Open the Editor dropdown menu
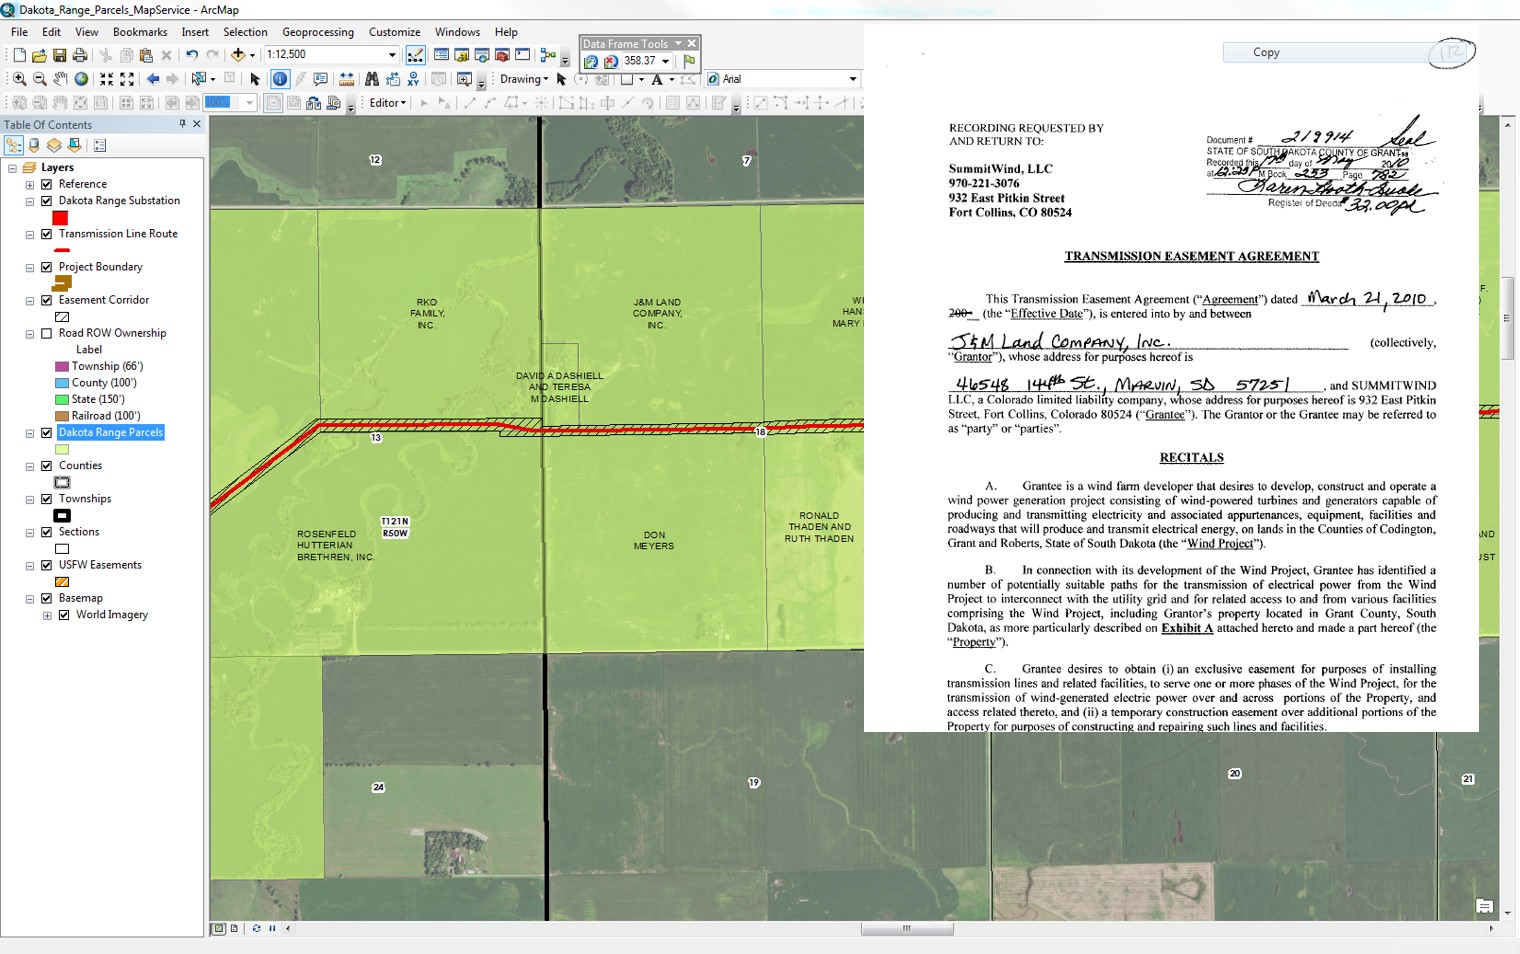Viewport: 1520px width, 954px height. (387, 103)
